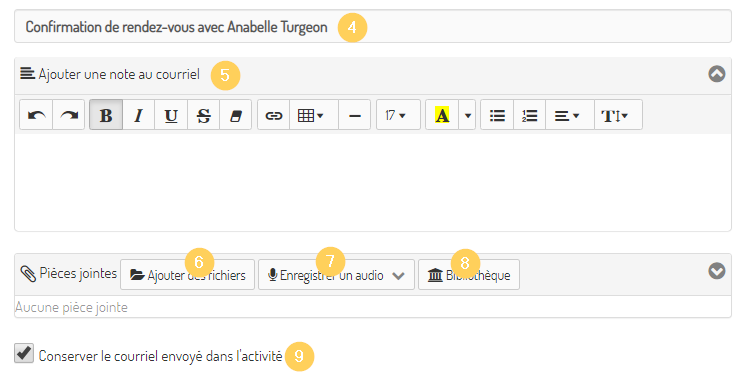The height and width of the screenshot is (374, 741).
Task: Click Ajouter des fichiers button
Action: [x=187, y=275]
